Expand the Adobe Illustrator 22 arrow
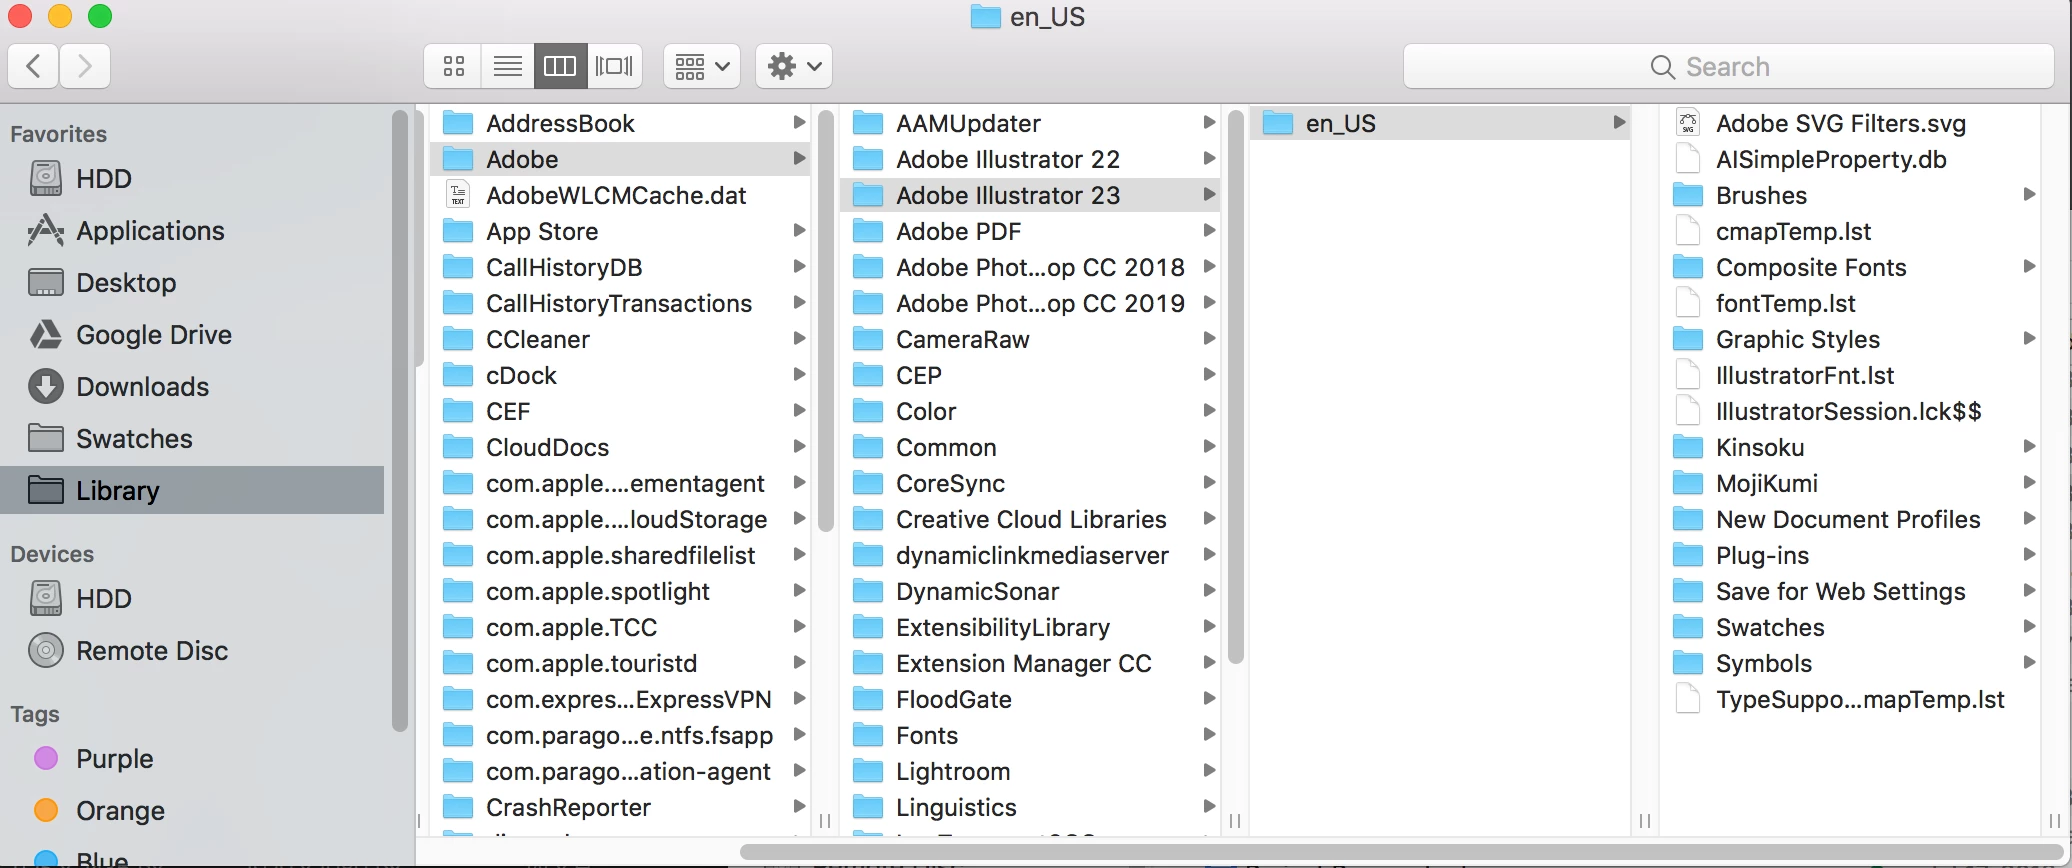The height and width of the screenshot is (868, 2072). coord(1209,158)
